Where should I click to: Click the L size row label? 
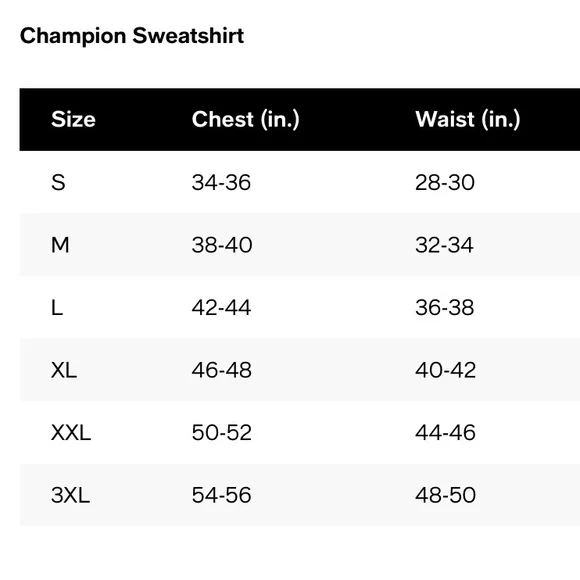(x=57, y=307)
